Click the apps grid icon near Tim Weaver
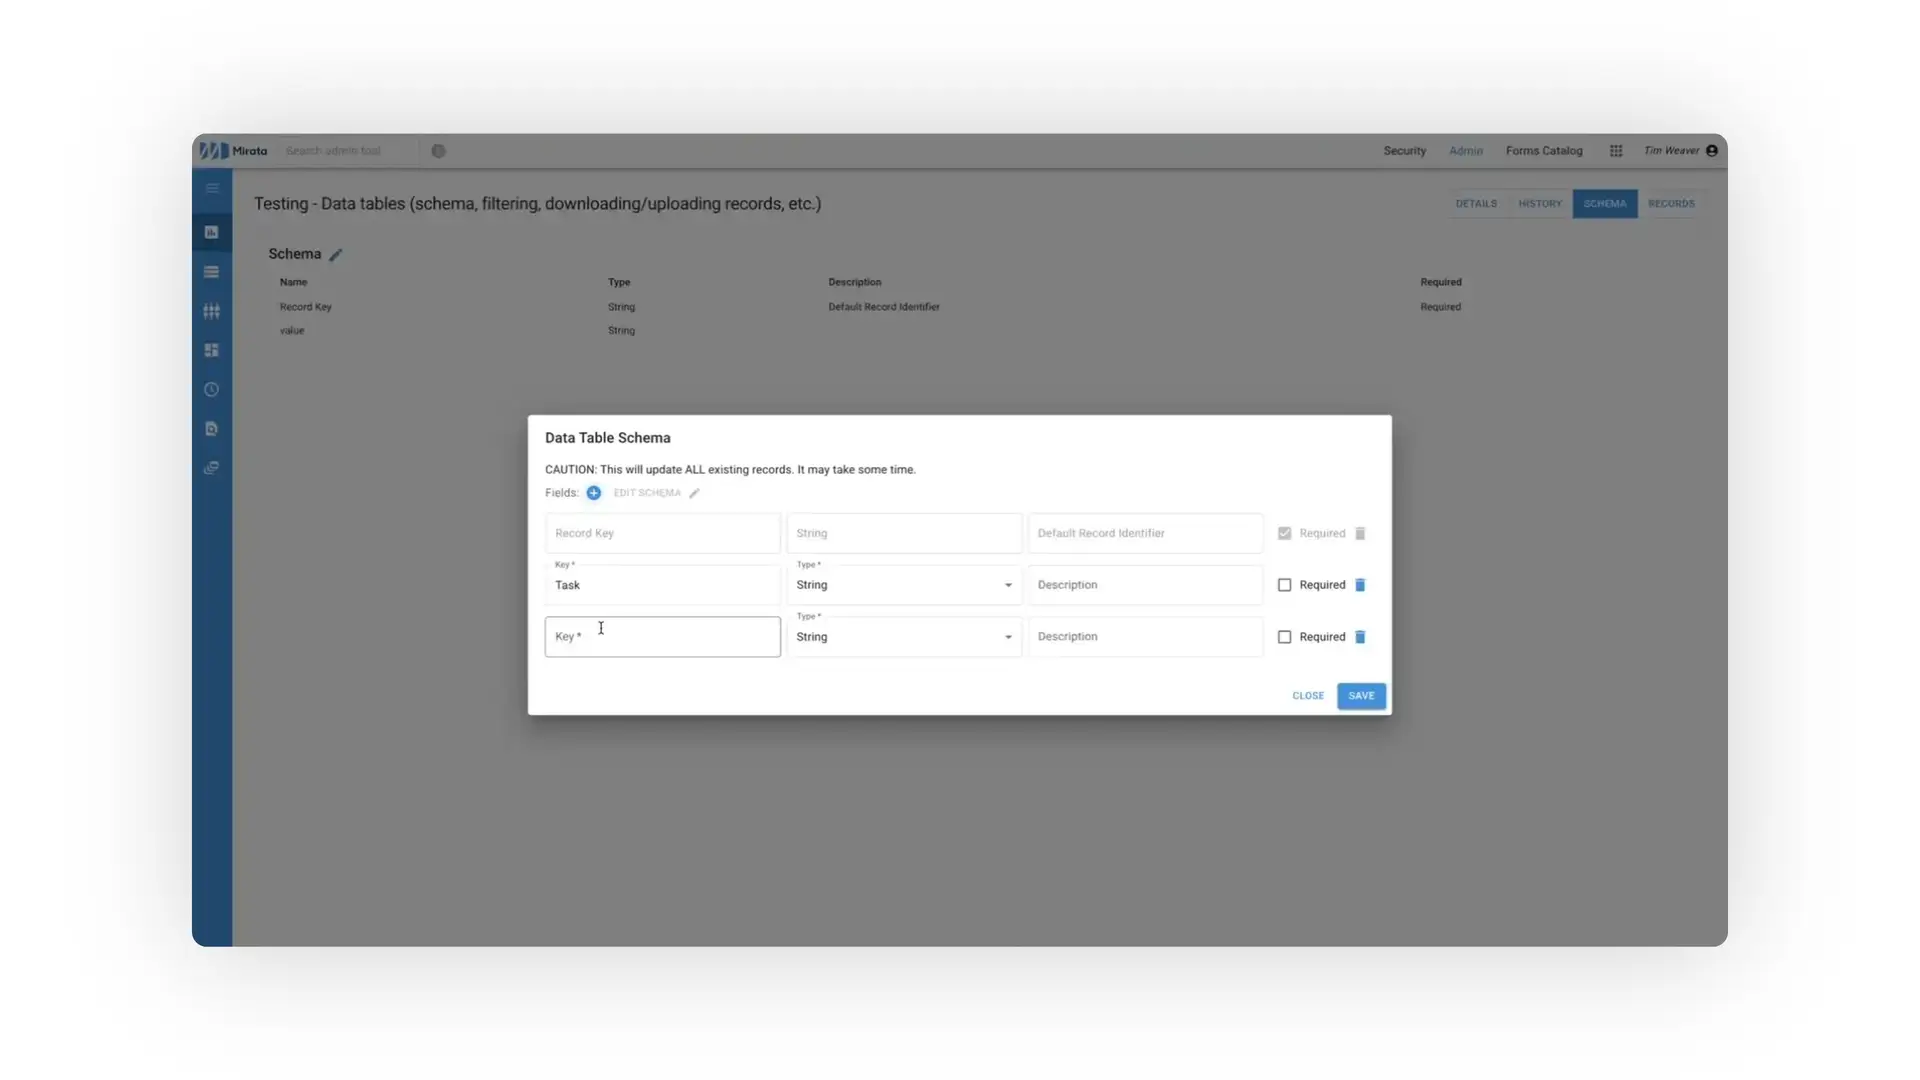This screenshot has height=1080, width=1920. click(1616, 150)
